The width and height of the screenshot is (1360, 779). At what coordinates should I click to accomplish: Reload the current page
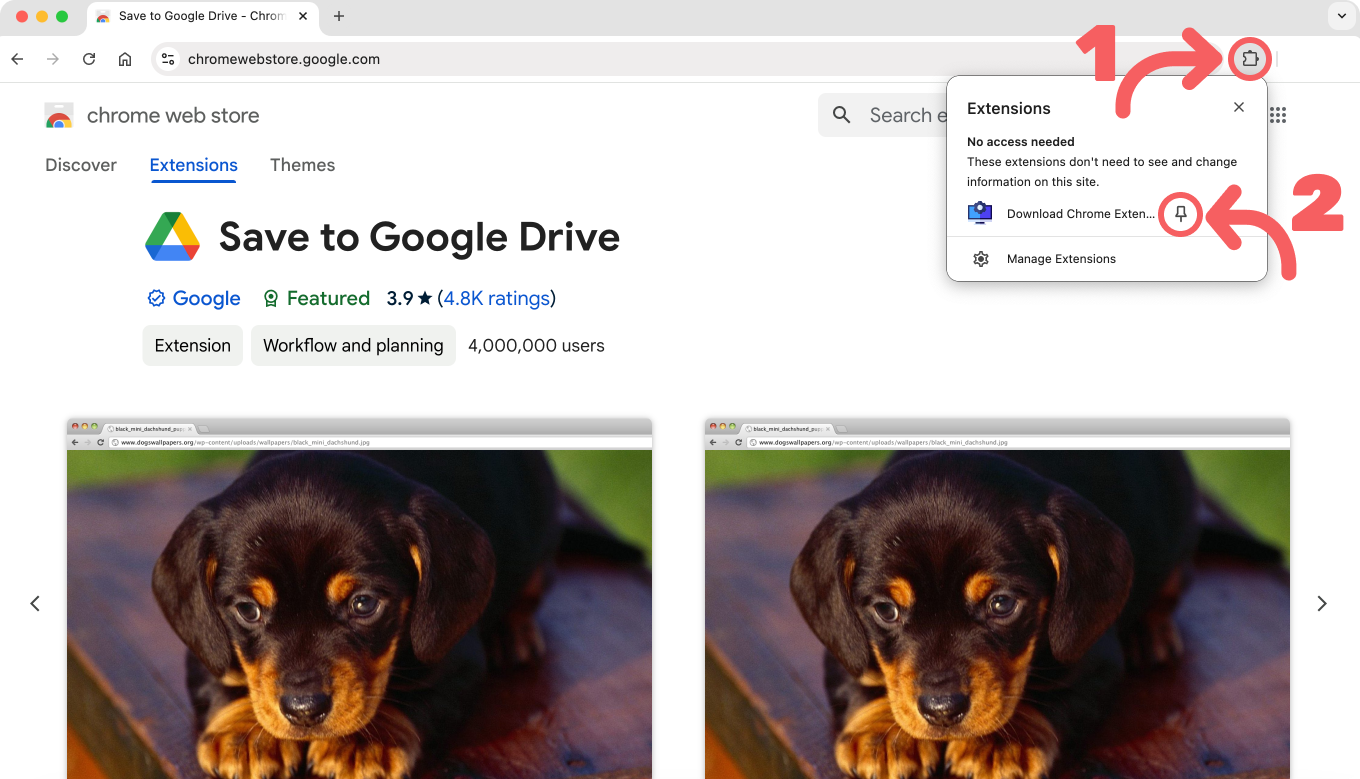coord(89,59)
